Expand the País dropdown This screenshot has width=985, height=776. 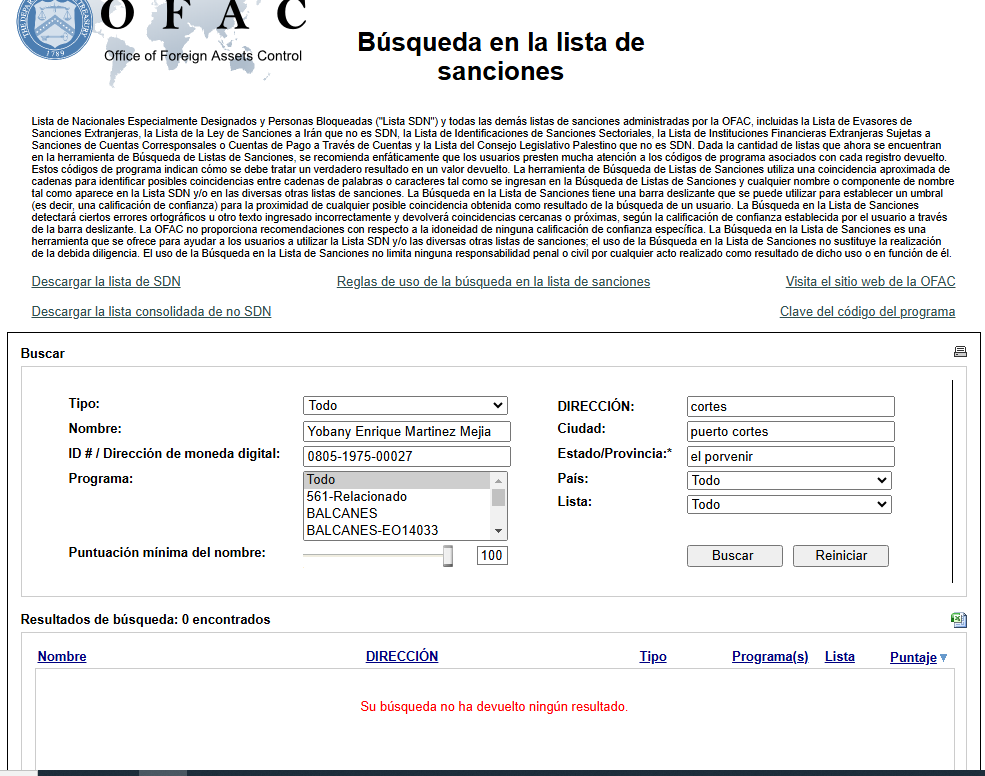click(x=789, y=481)
